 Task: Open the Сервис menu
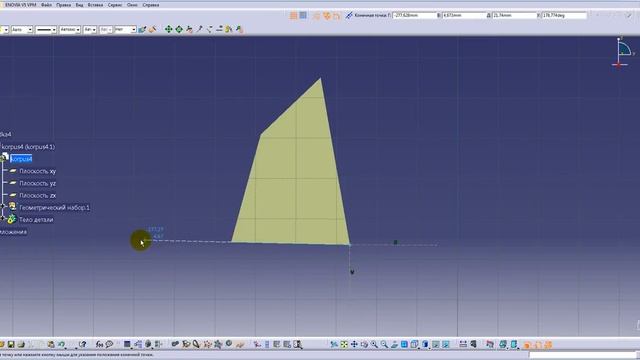coord(115,5)
